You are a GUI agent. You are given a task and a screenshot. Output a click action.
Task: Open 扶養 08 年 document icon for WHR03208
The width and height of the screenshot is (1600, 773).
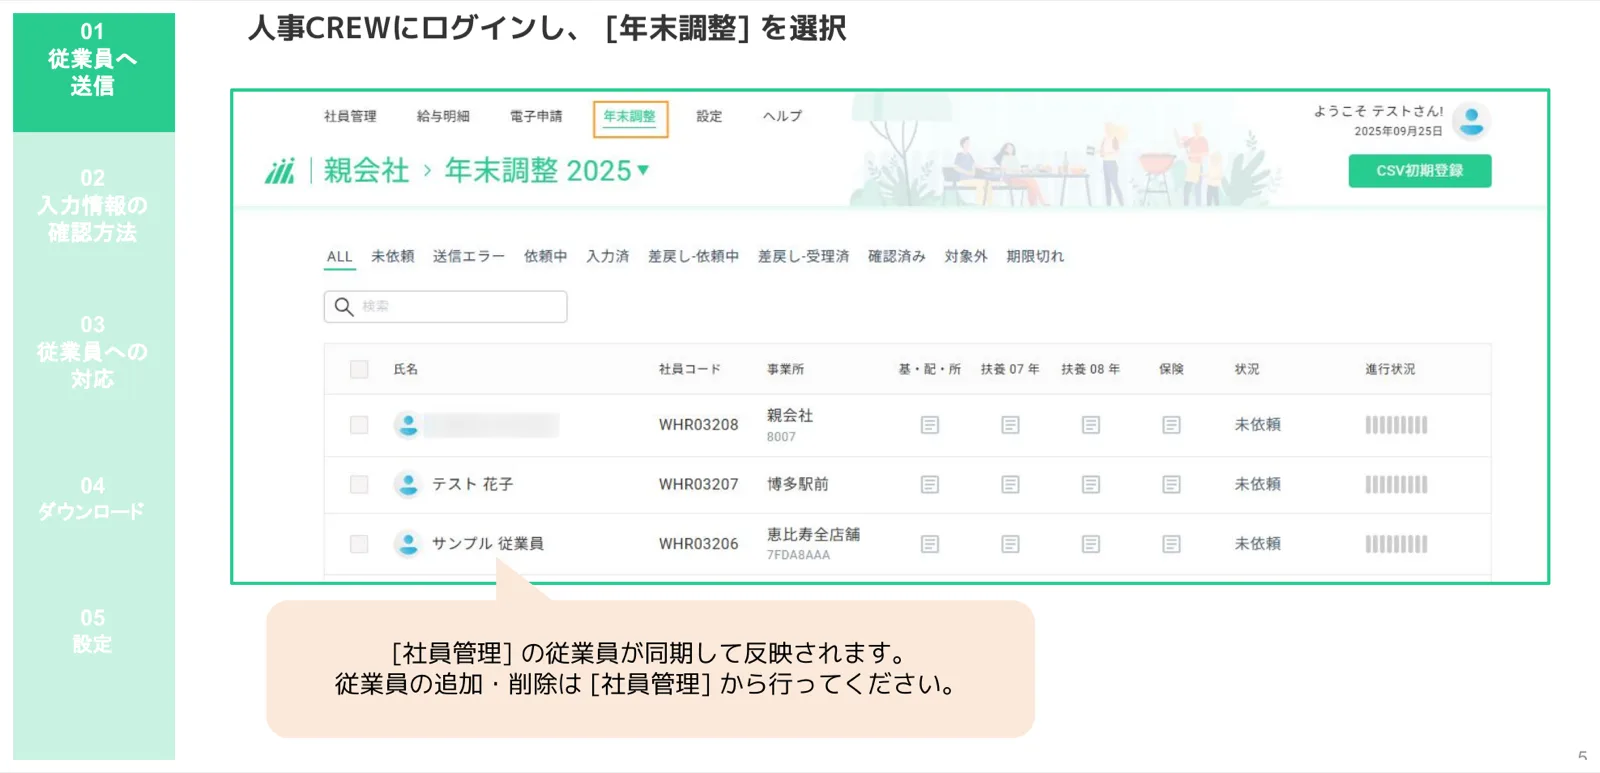tap(1091, 425)
